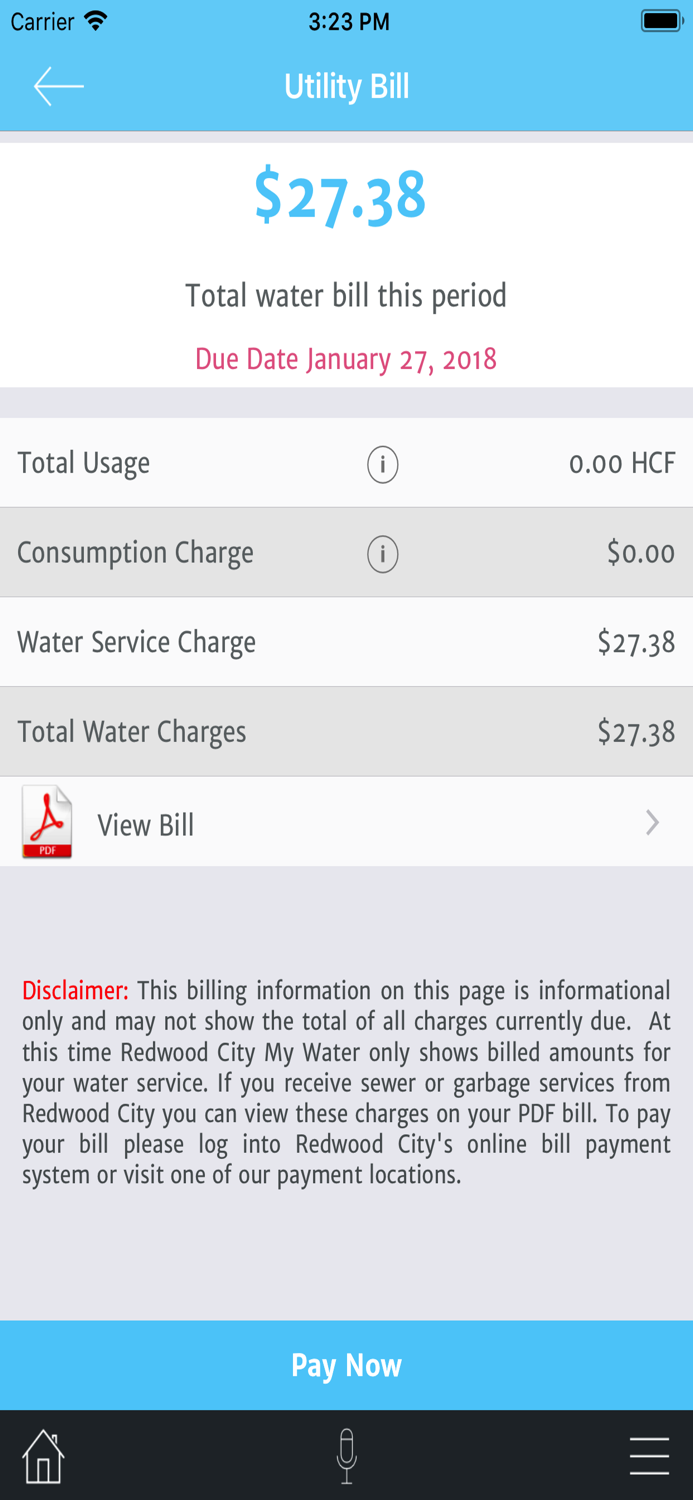Tap the Wi-Fi indicator in the status bar
Viewport: 693px width, 1500px height.
(97, 20)
